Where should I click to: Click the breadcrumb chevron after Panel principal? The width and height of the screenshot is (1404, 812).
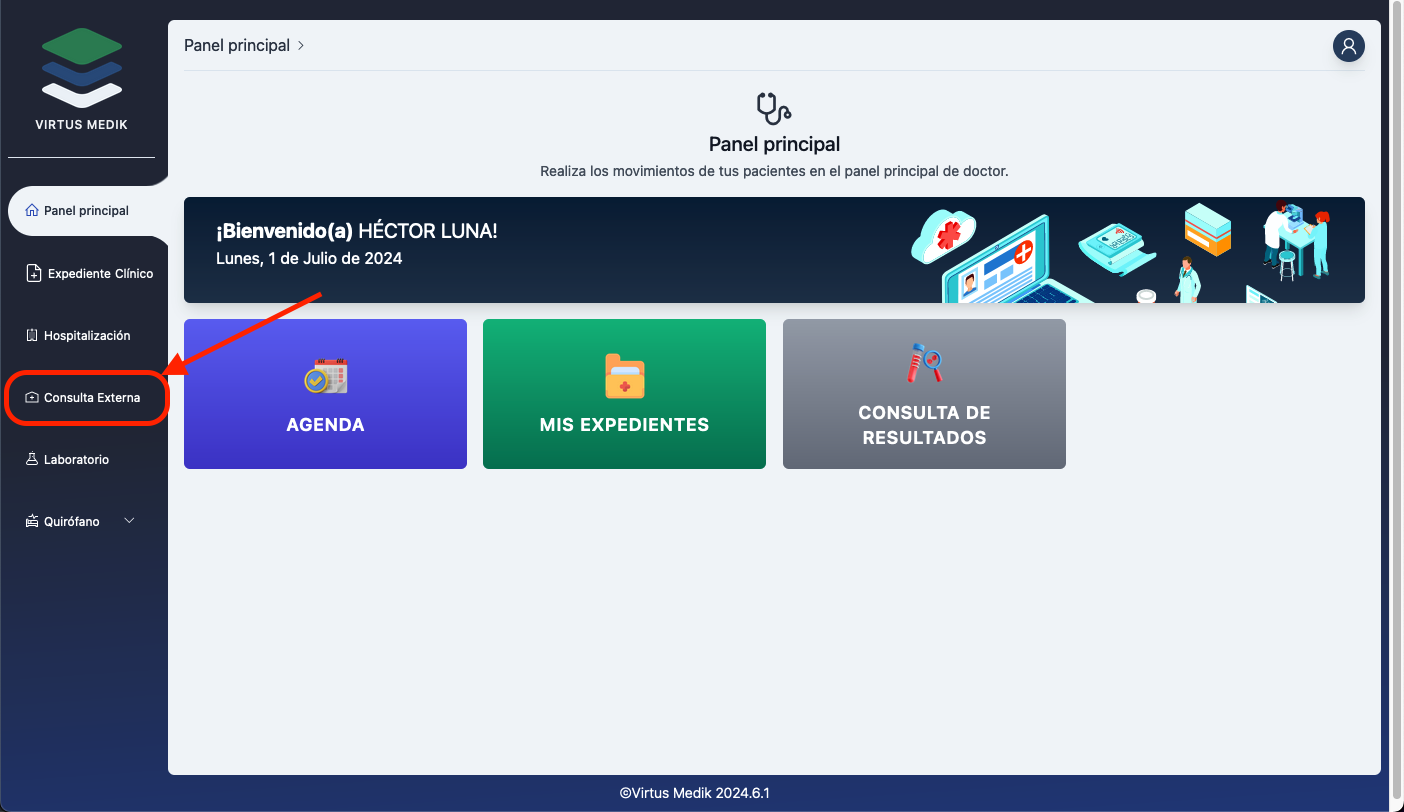click(x=301, y=46)
